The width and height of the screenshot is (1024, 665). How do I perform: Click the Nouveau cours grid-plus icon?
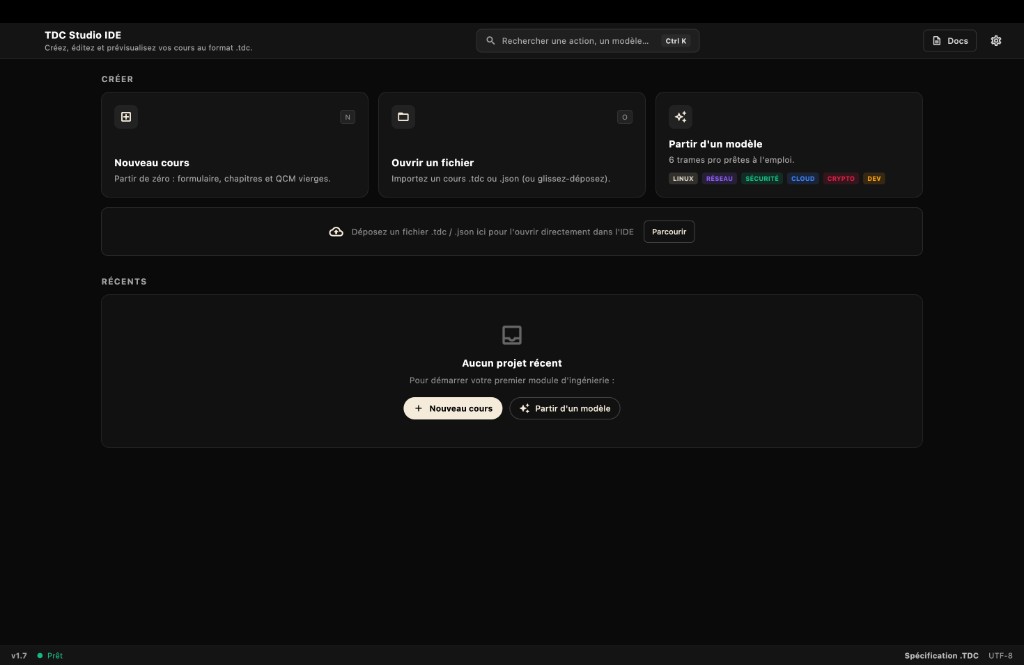[x=126, y=117]
